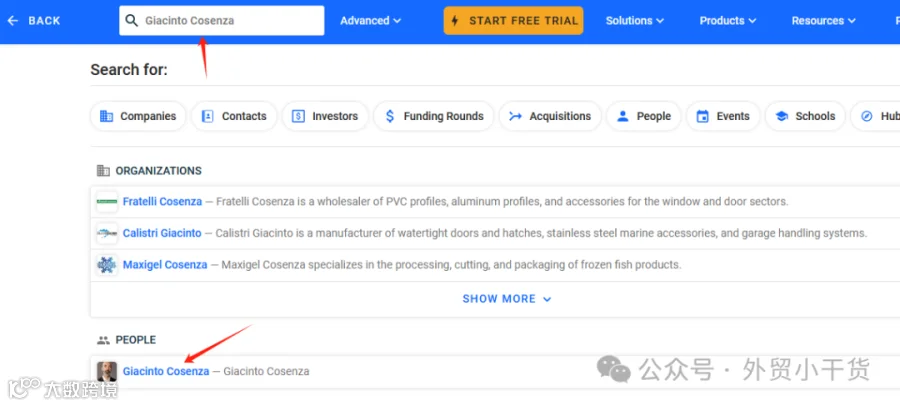
Task: Click the Events calendar icon
Action: tap(703, 116)
